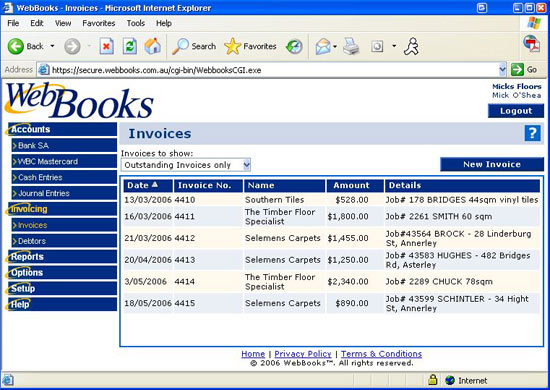550x390 pixels.
Task: Open the Edit menu
Action: coord(37,23)
